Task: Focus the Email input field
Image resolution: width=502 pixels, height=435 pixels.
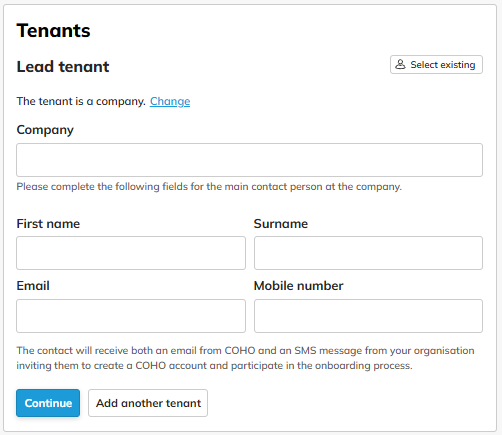Action: pyautogui.click(x=131, y=316)
